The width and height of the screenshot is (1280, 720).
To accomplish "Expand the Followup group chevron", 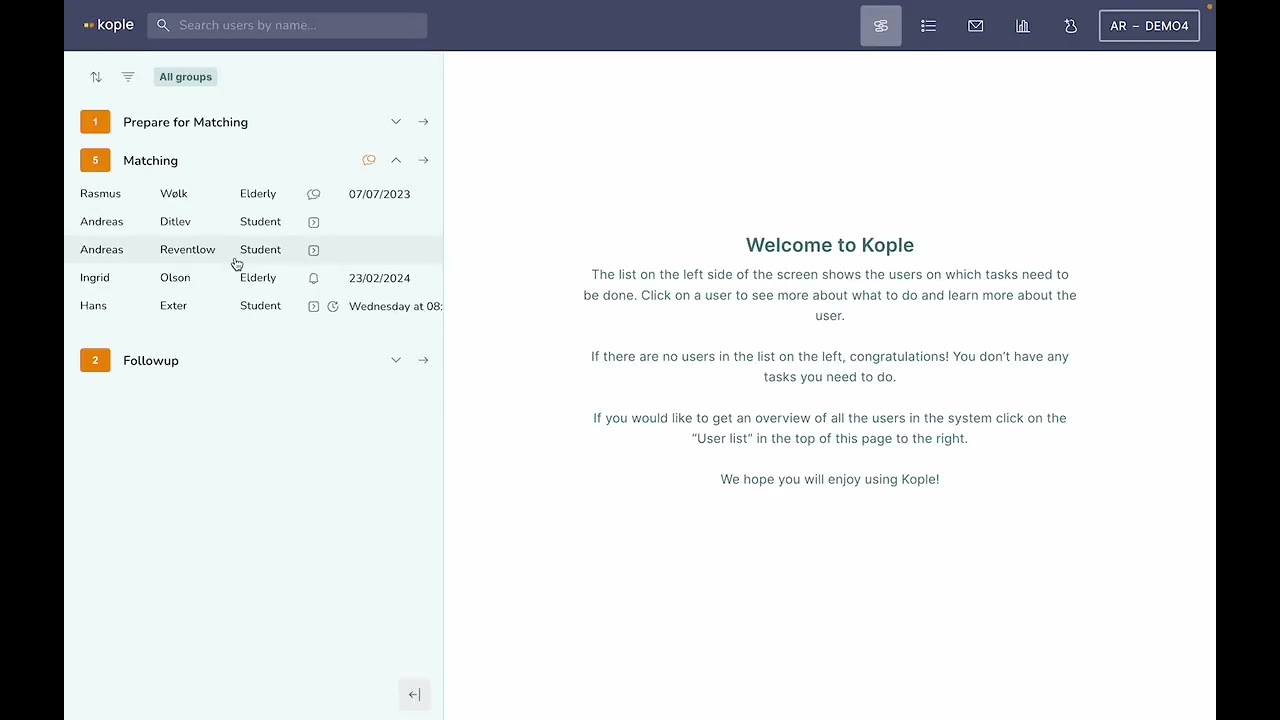I will [396, 360].
